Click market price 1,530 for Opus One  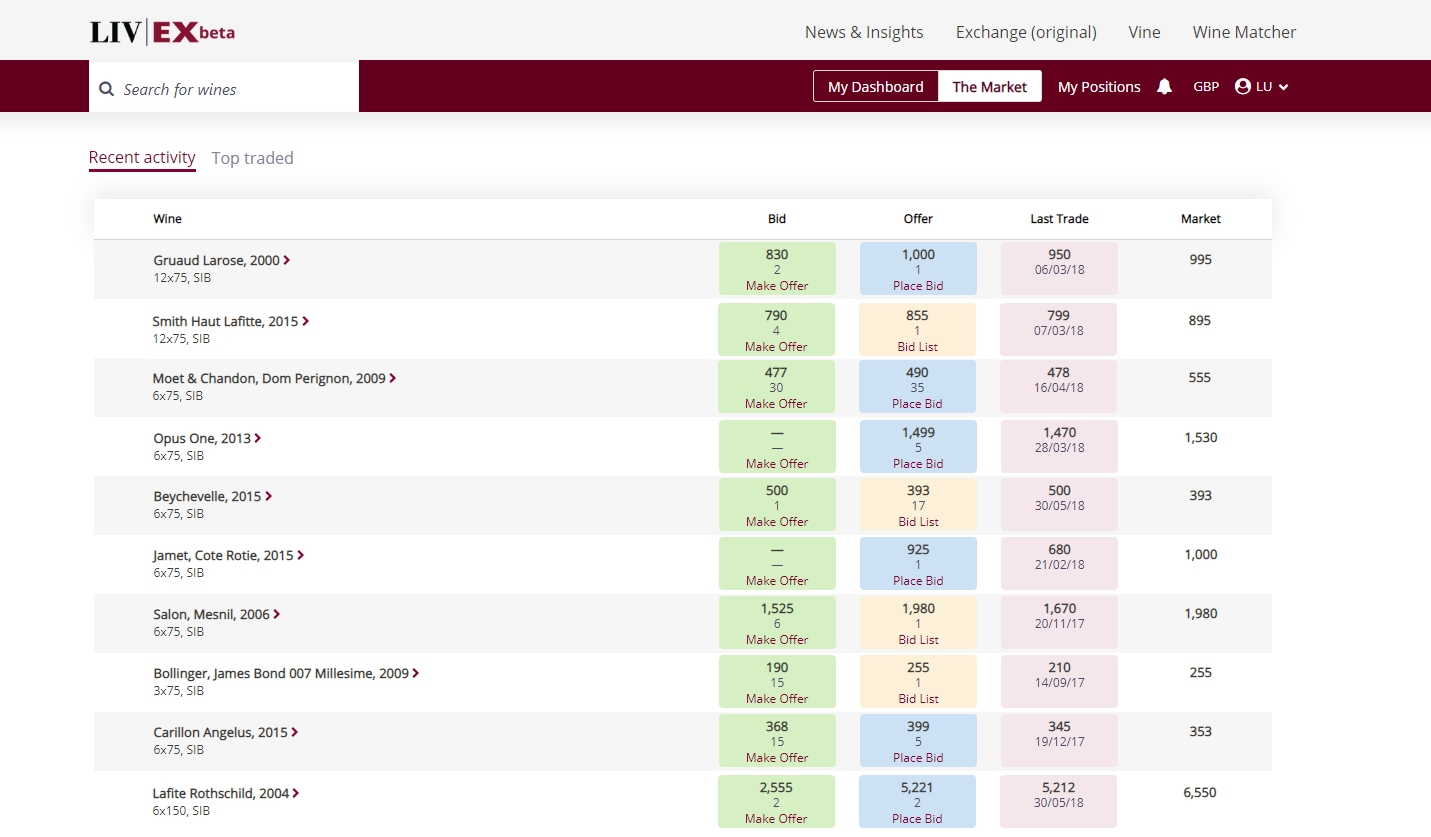[x=1200, y=438]
